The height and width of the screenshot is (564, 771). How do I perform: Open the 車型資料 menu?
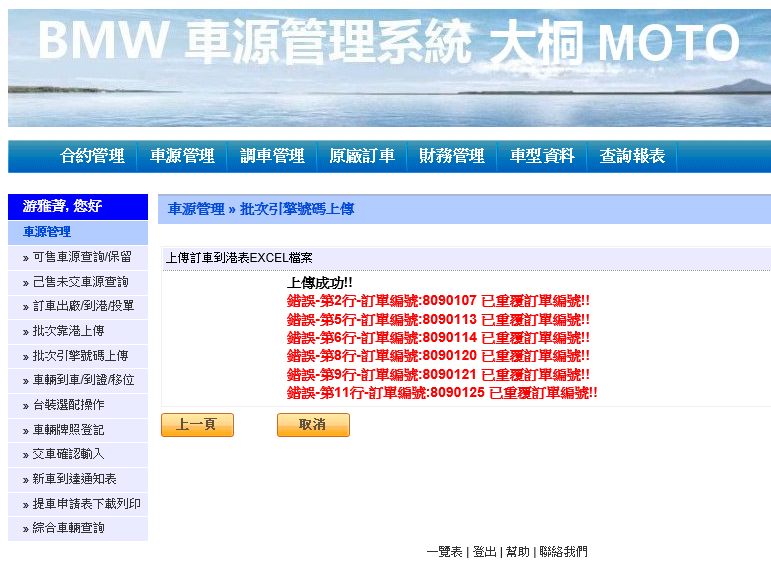pos(542,156)
